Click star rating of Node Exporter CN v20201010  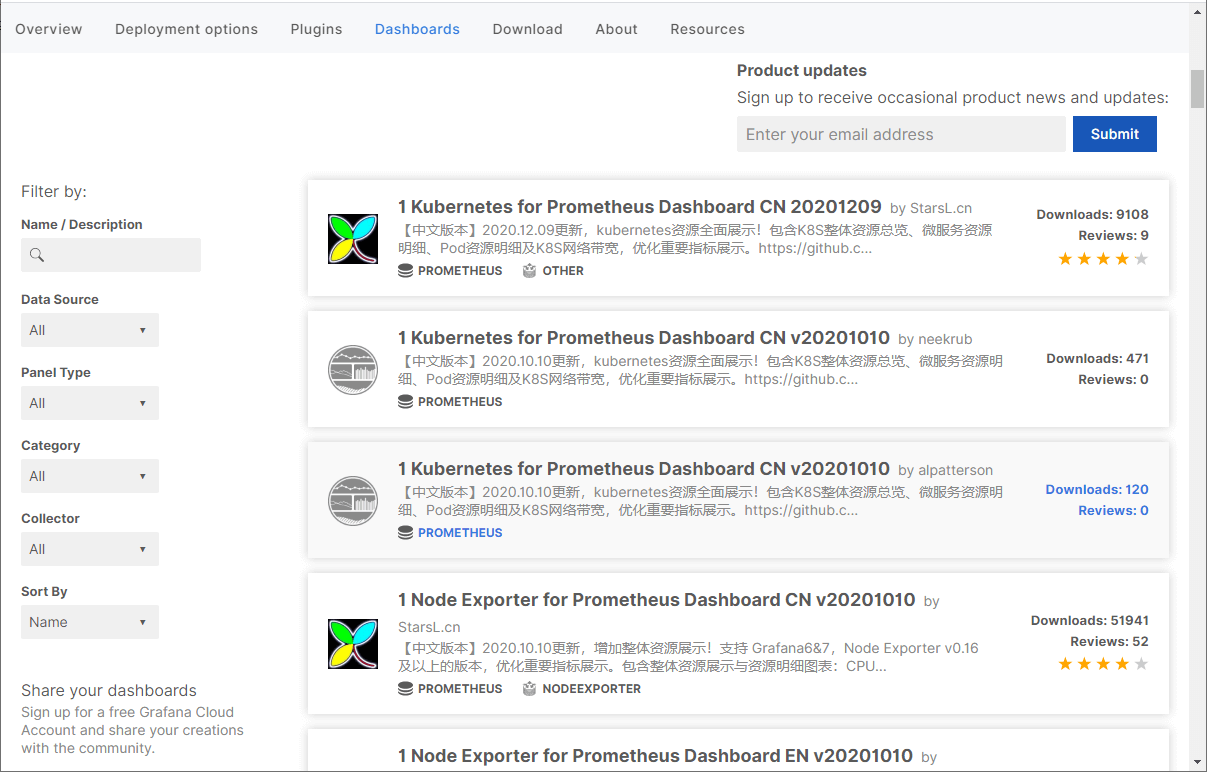click(1103, 664)
